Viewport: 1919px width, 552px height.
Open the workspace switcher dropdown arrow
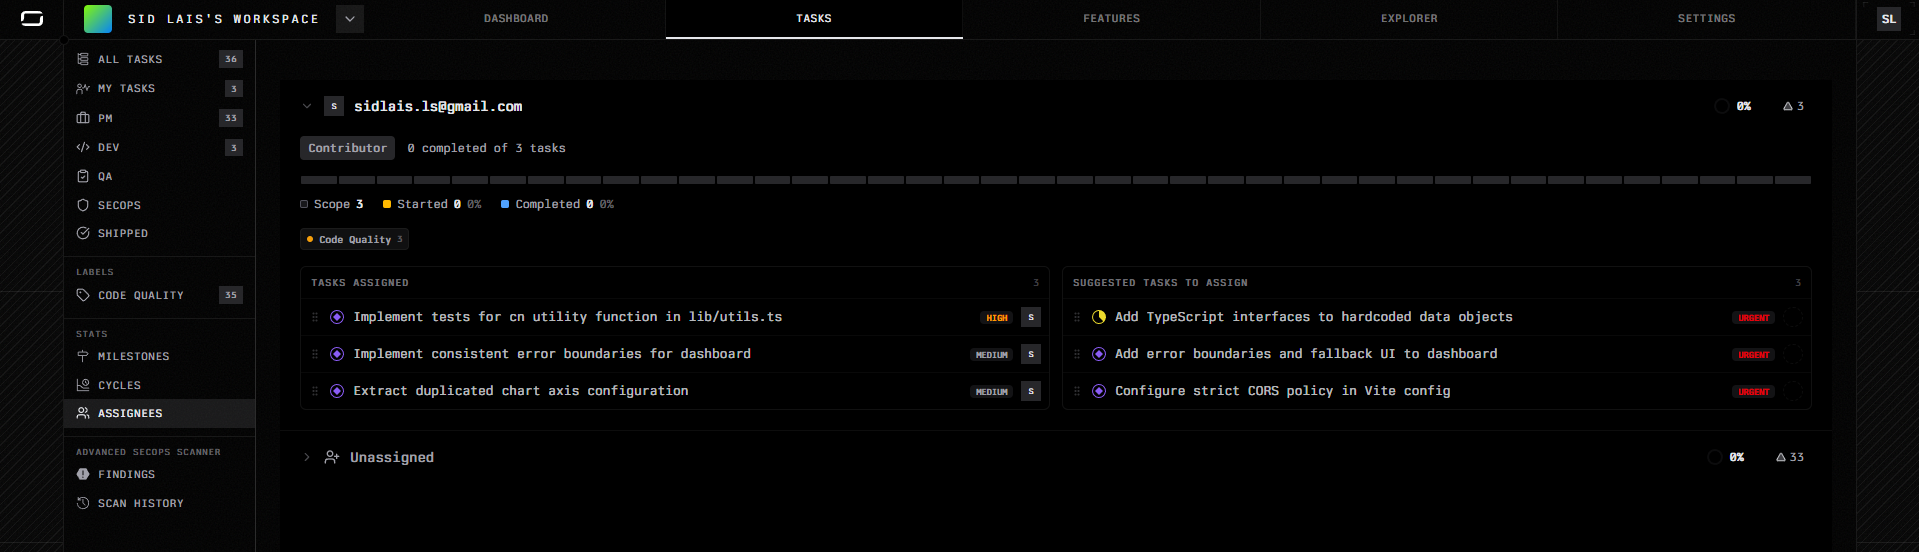pyautogui.click(x=349, y=19)
